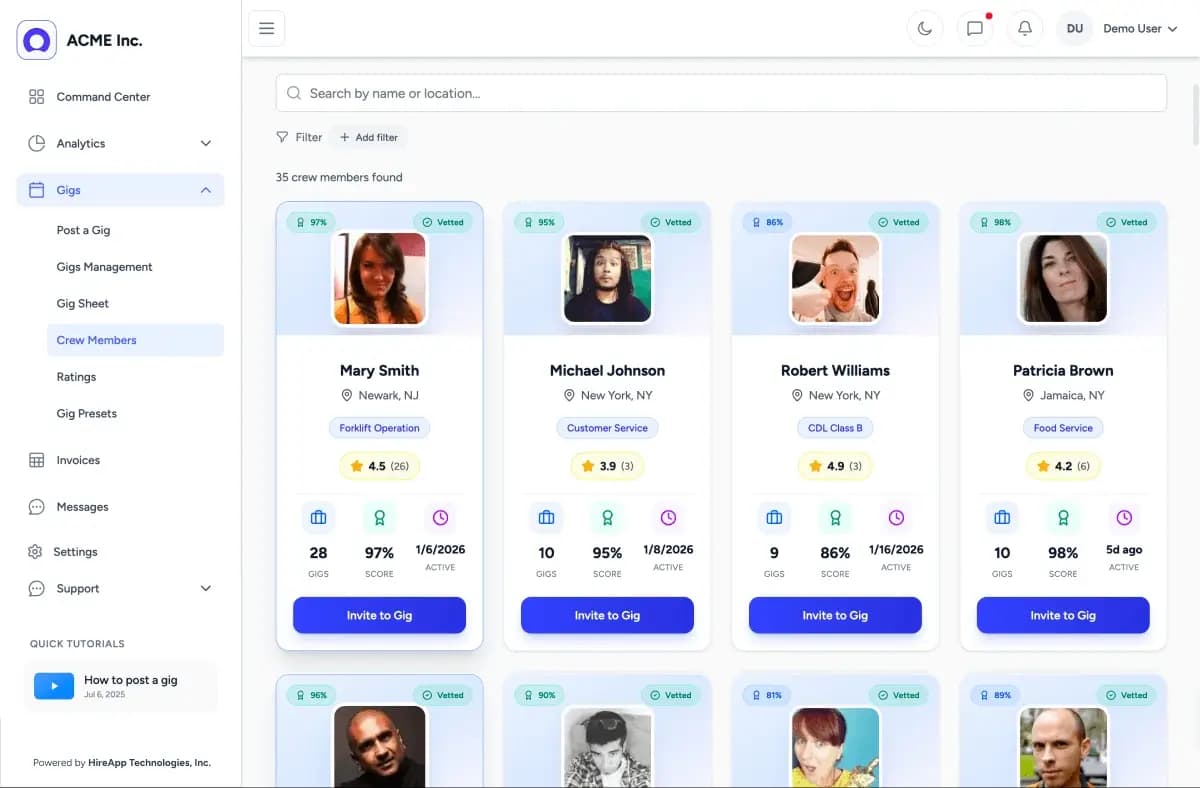Click the Add filter button

point(369,137)
